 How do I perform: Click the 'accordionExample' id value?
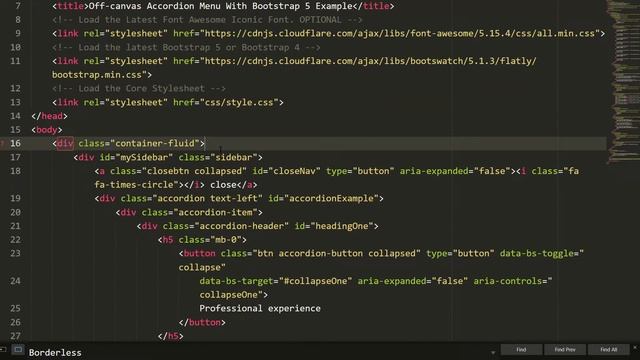[331, 198]
